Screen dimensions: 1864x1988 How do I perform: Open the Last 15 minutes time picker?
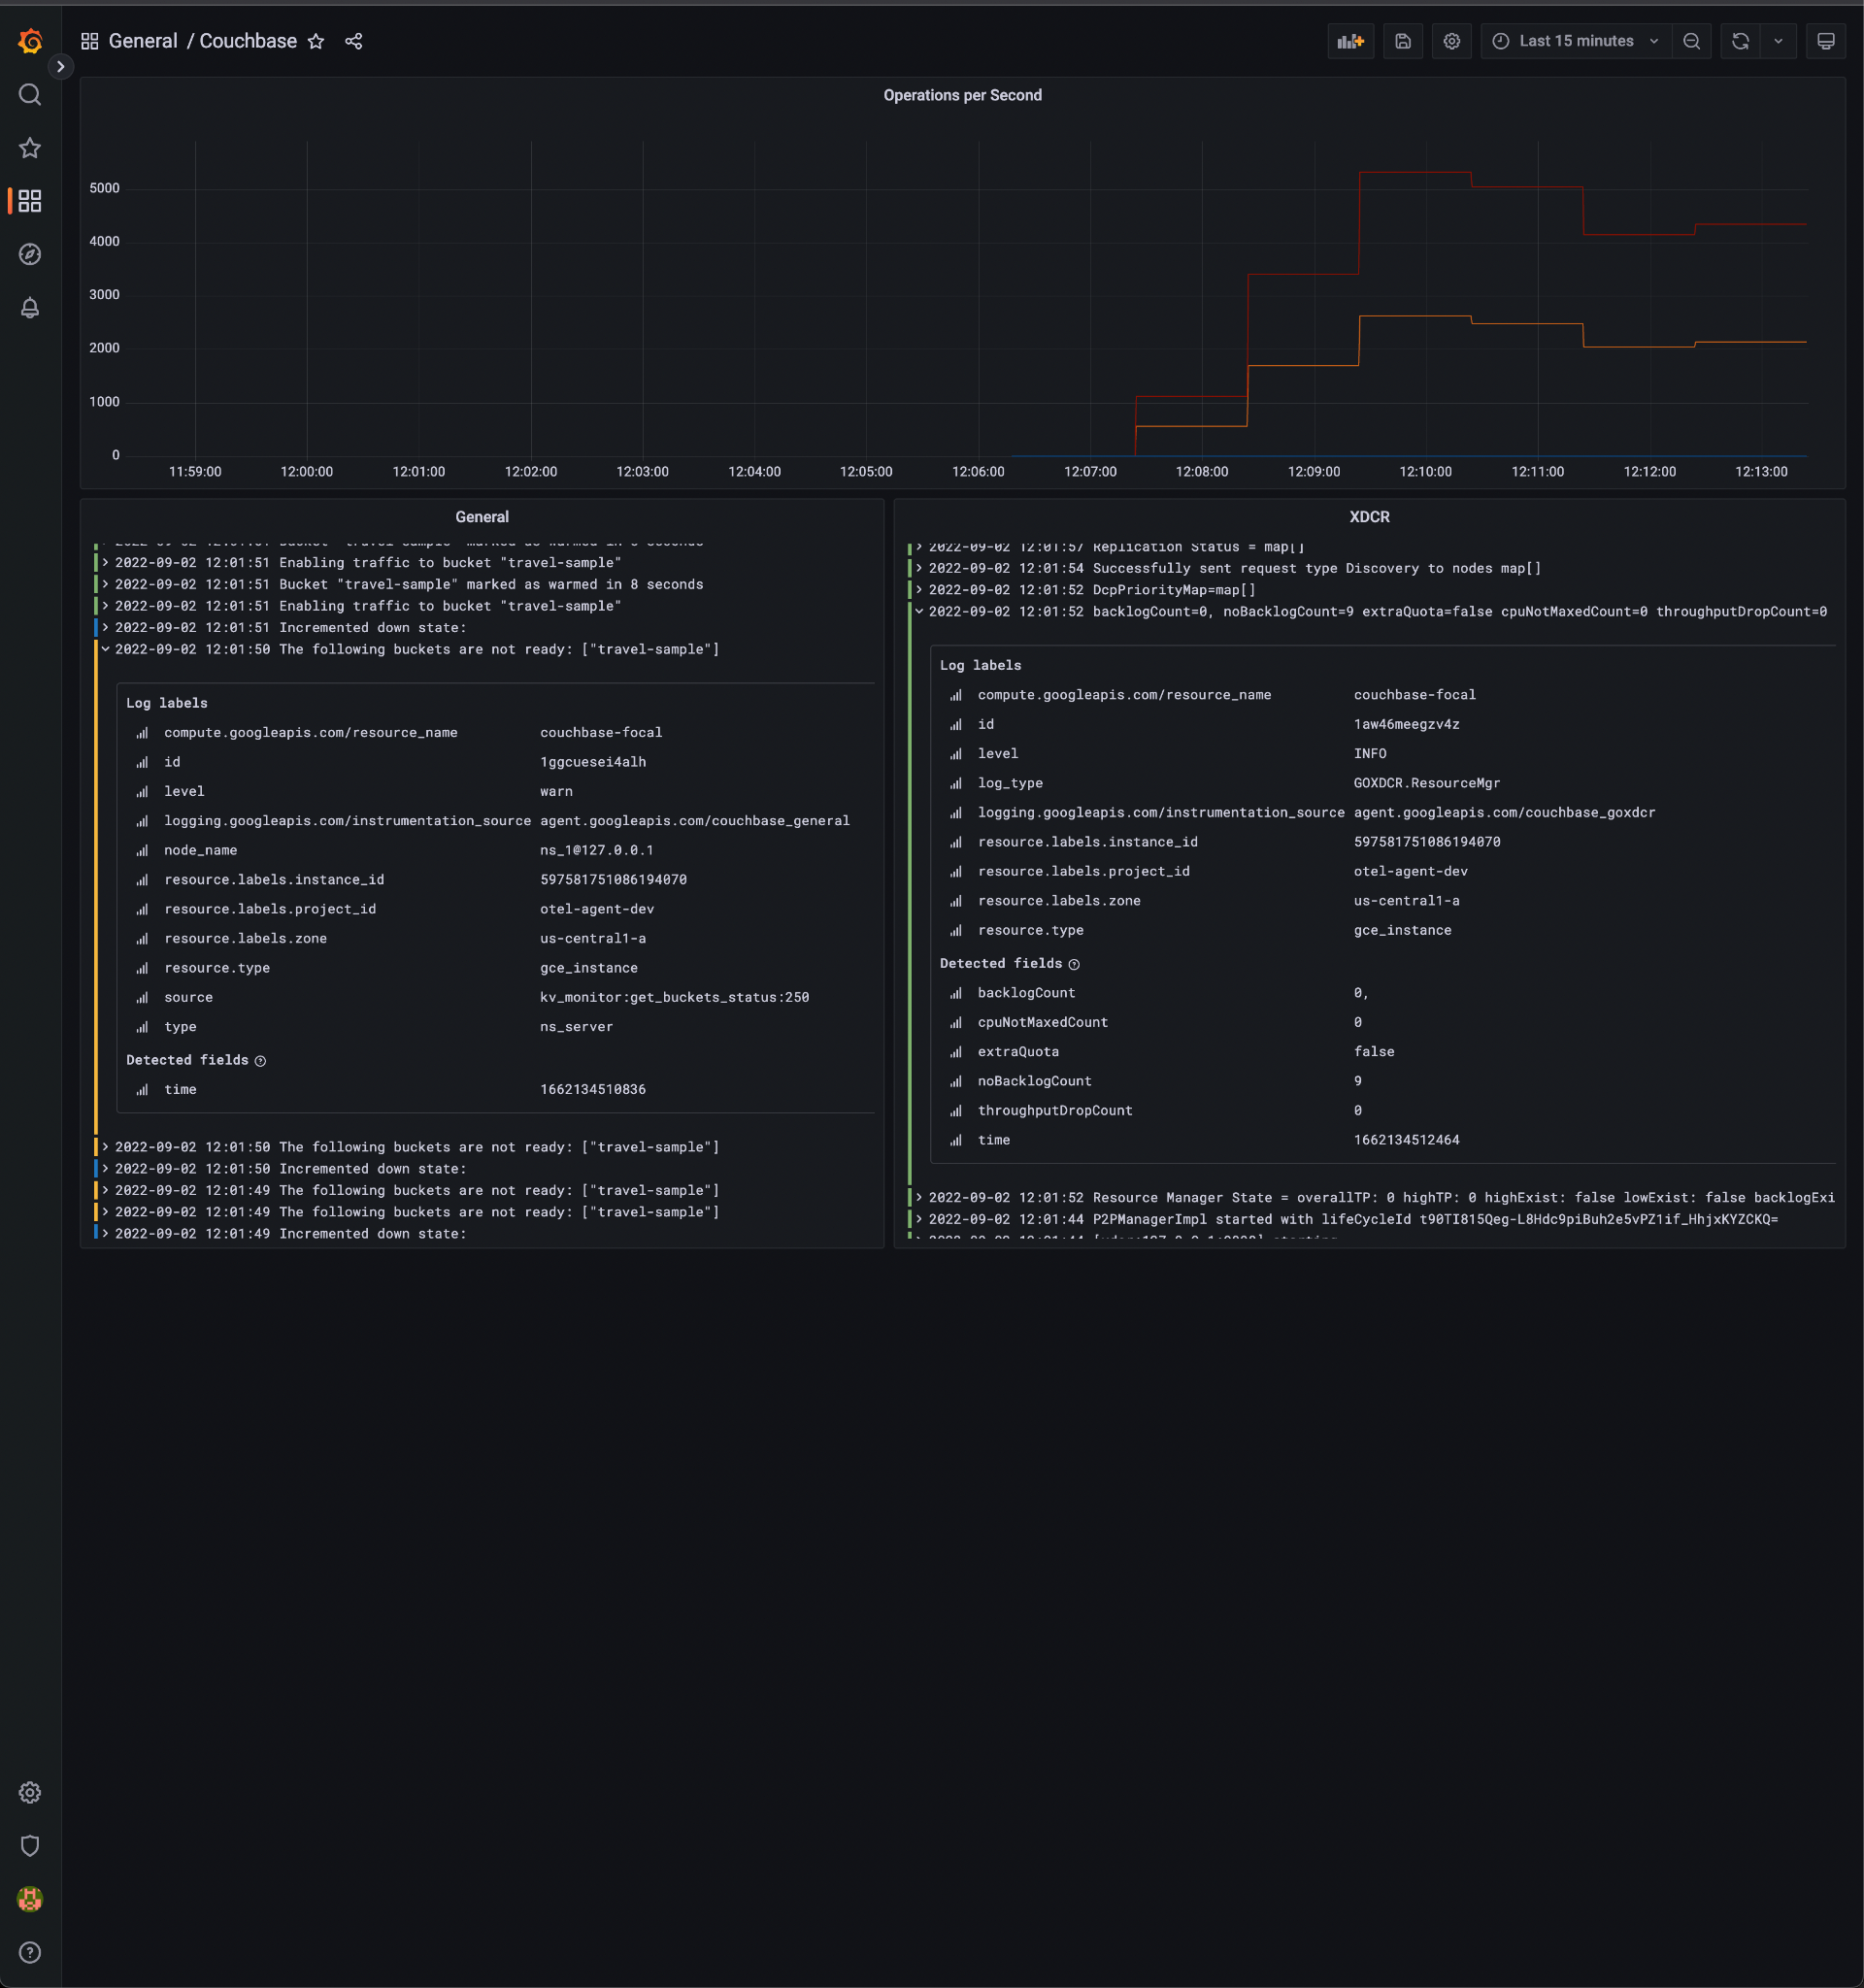pyautogui.click(x=1575, y=41)
